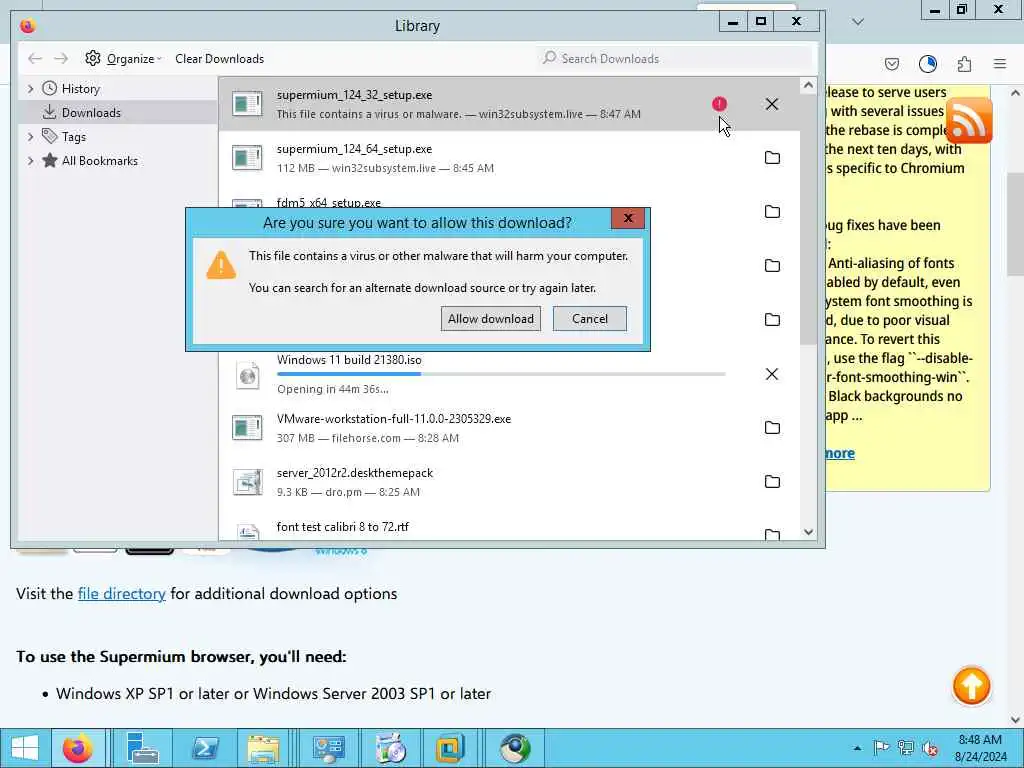The height and width of the screenshot is (768, 1024).
Task: Open containing folder for fdm5_x64_setup.exe
Action: click(x=772, y=212)
